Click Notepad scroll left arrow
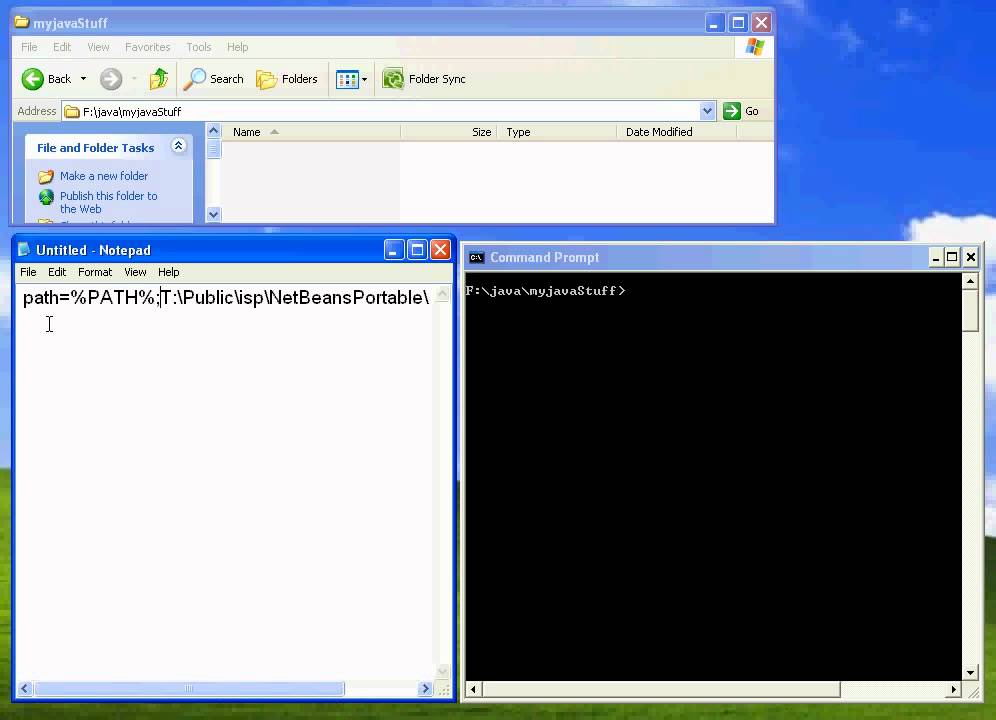Screen dimensions: 996x720 (25, 689)
